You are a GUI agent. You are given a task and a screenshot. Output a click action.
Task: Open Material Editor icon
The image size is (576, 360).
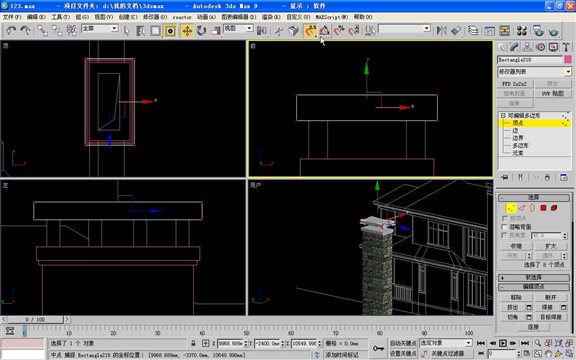[522, 31]
